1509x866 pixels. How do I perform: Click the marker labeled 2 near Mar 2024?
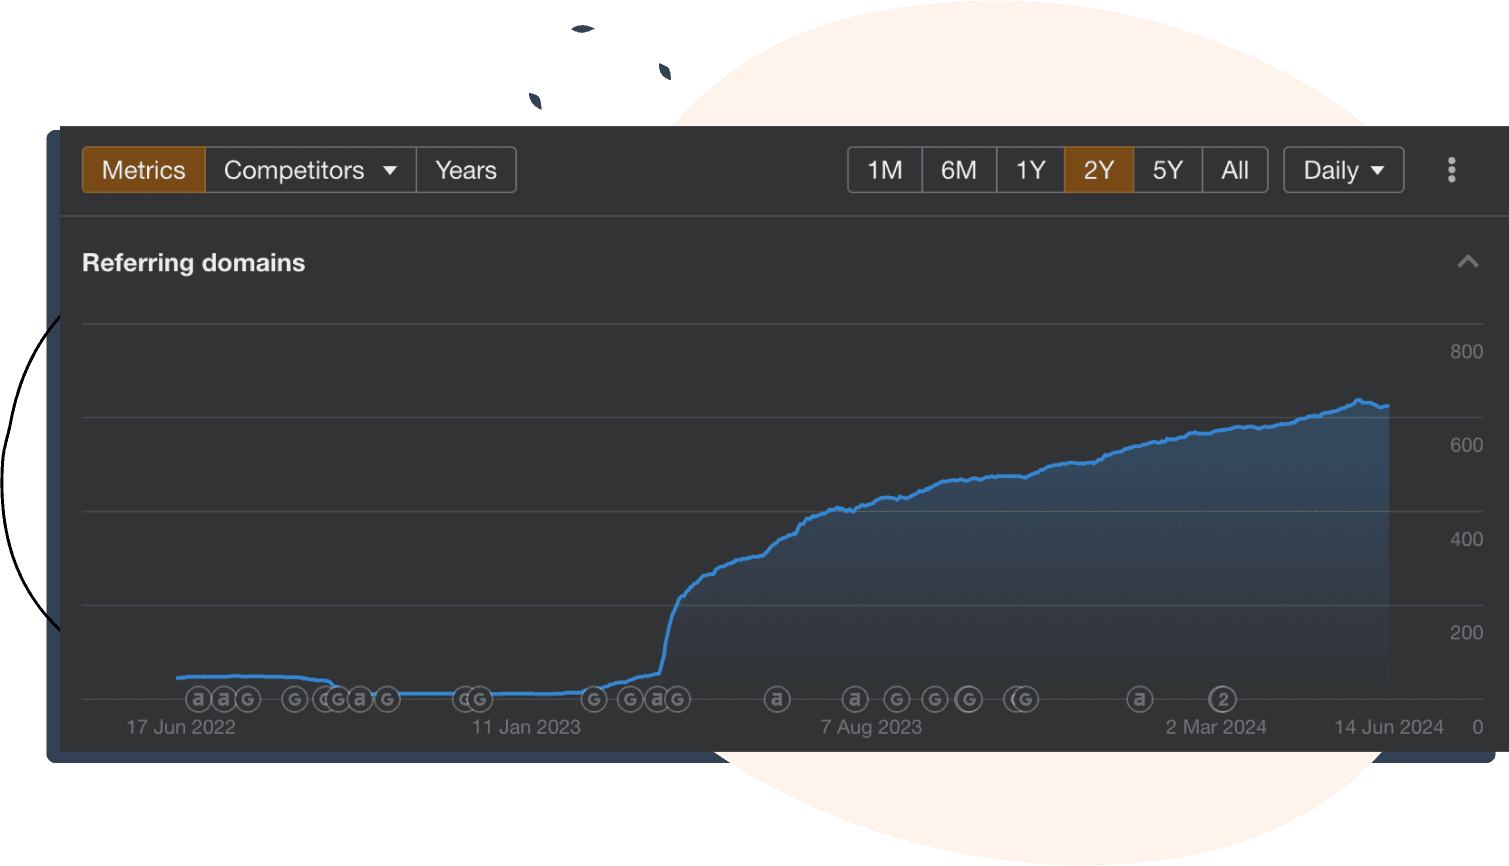tap(1222, 699)
